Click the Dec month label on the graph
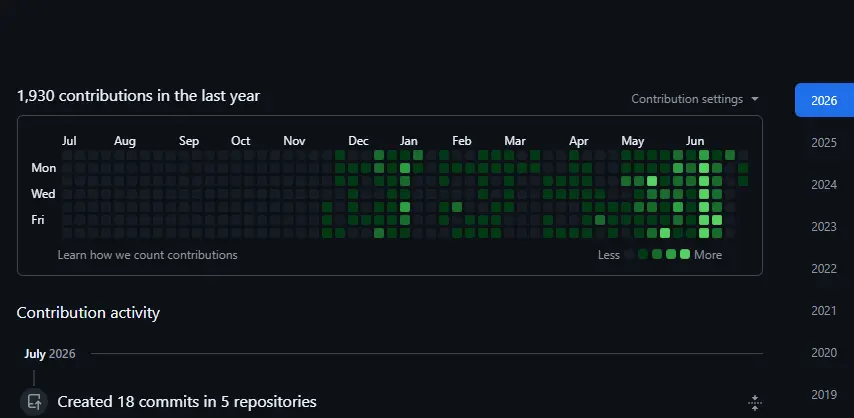Viewport: 854px width, 418px height. coord(358,141)
